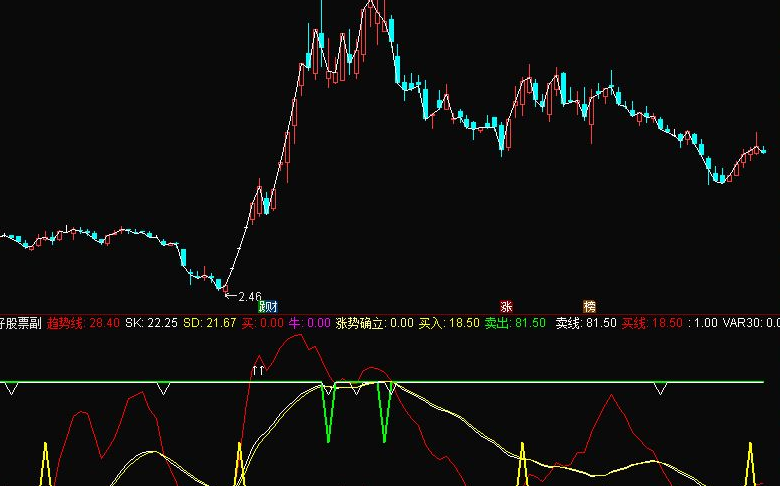Select the yellow 买入 18.50 legend label

click(448, 323)
